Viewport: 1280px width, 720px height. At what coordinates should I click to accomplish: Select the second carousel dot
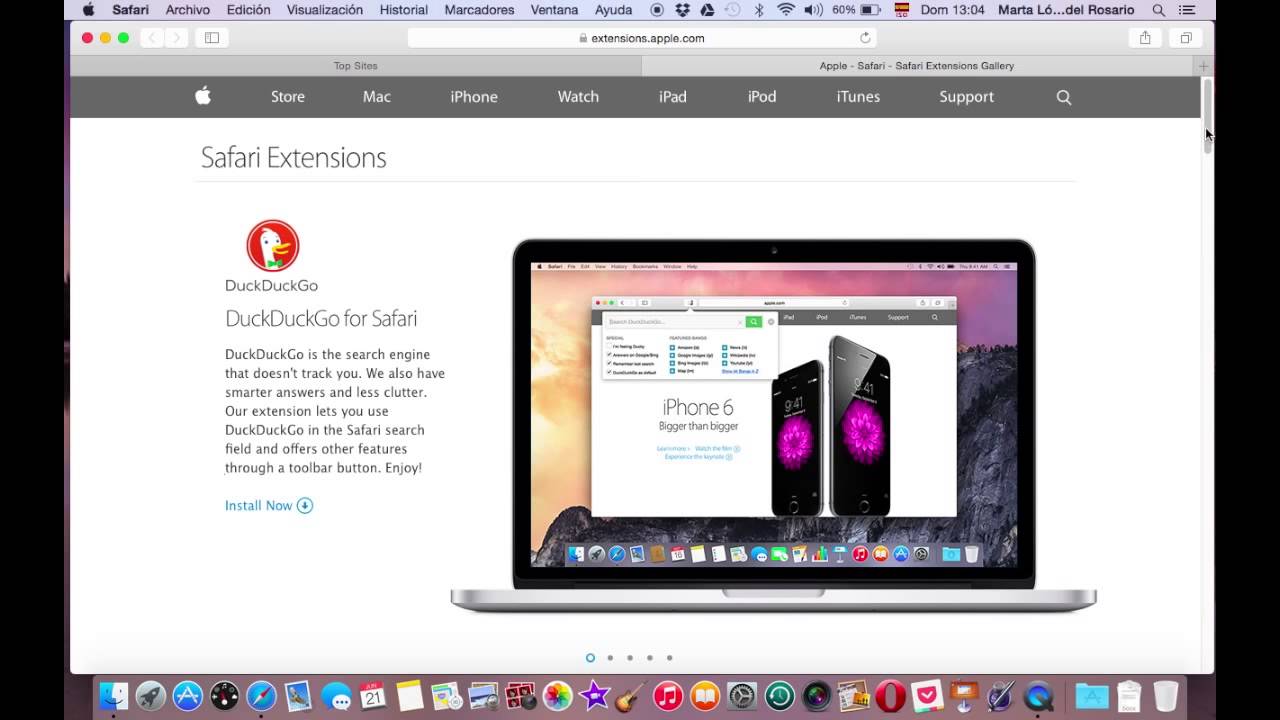pyautogui.click(x=610, y=657)
